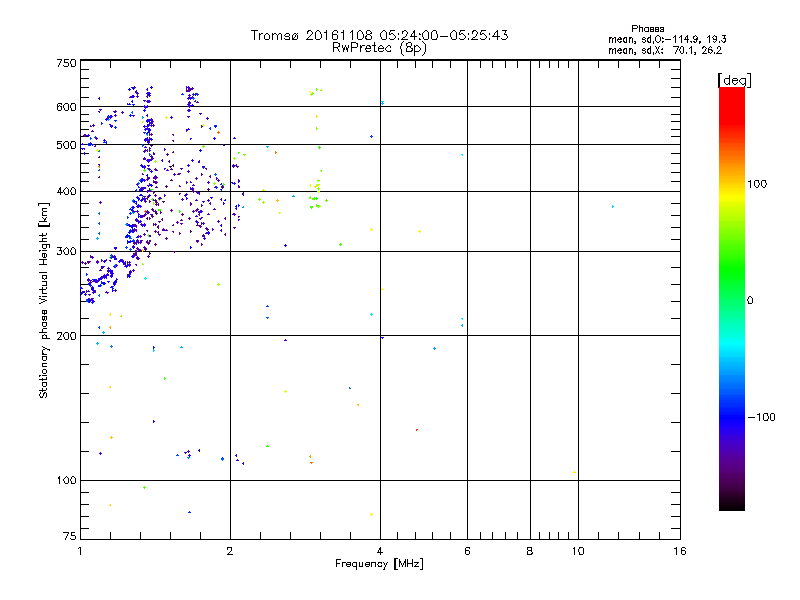Click the lone cyan data point right of 10 MHz
This screenshot has width=800, height=600.
click(613, 207)
